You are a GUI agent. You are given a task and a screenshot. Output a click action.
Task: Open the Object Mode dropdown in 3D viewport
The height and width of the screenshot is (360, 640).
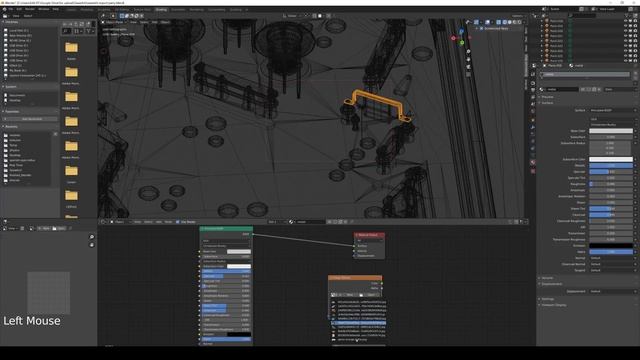click(x=115, y=22)
